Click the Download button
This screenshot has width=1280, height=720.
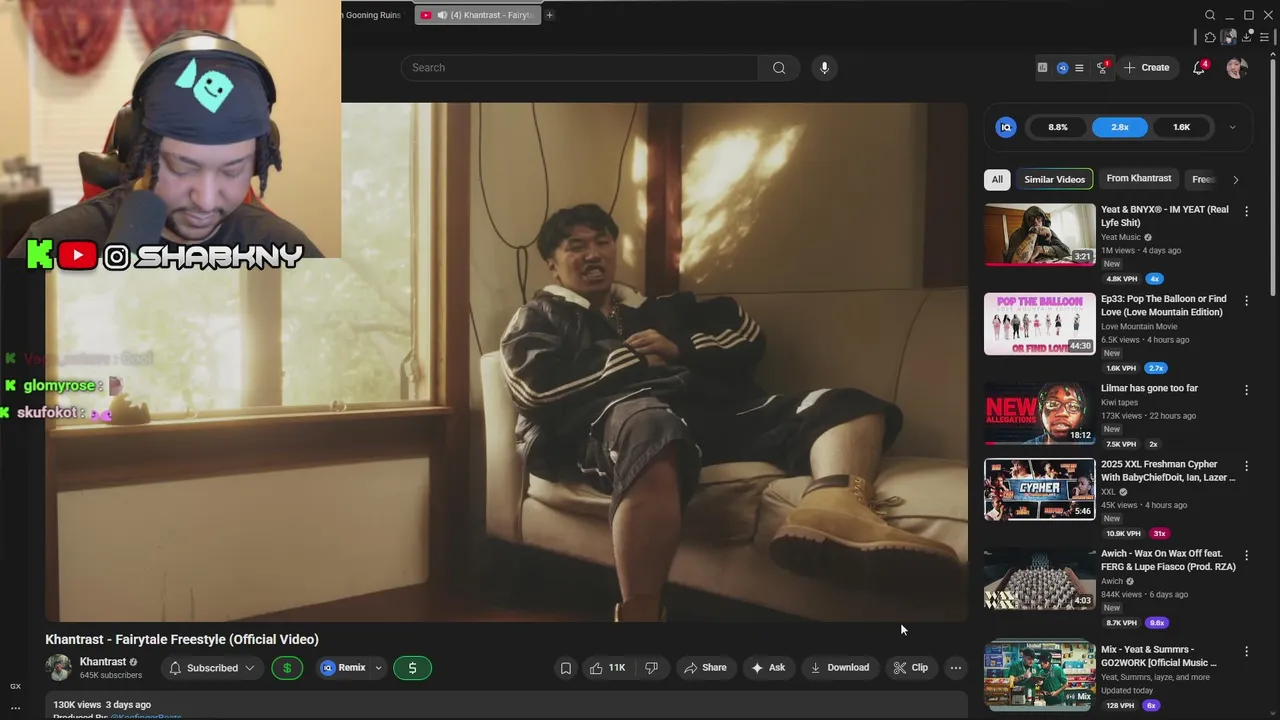click(x=839, y=668)
